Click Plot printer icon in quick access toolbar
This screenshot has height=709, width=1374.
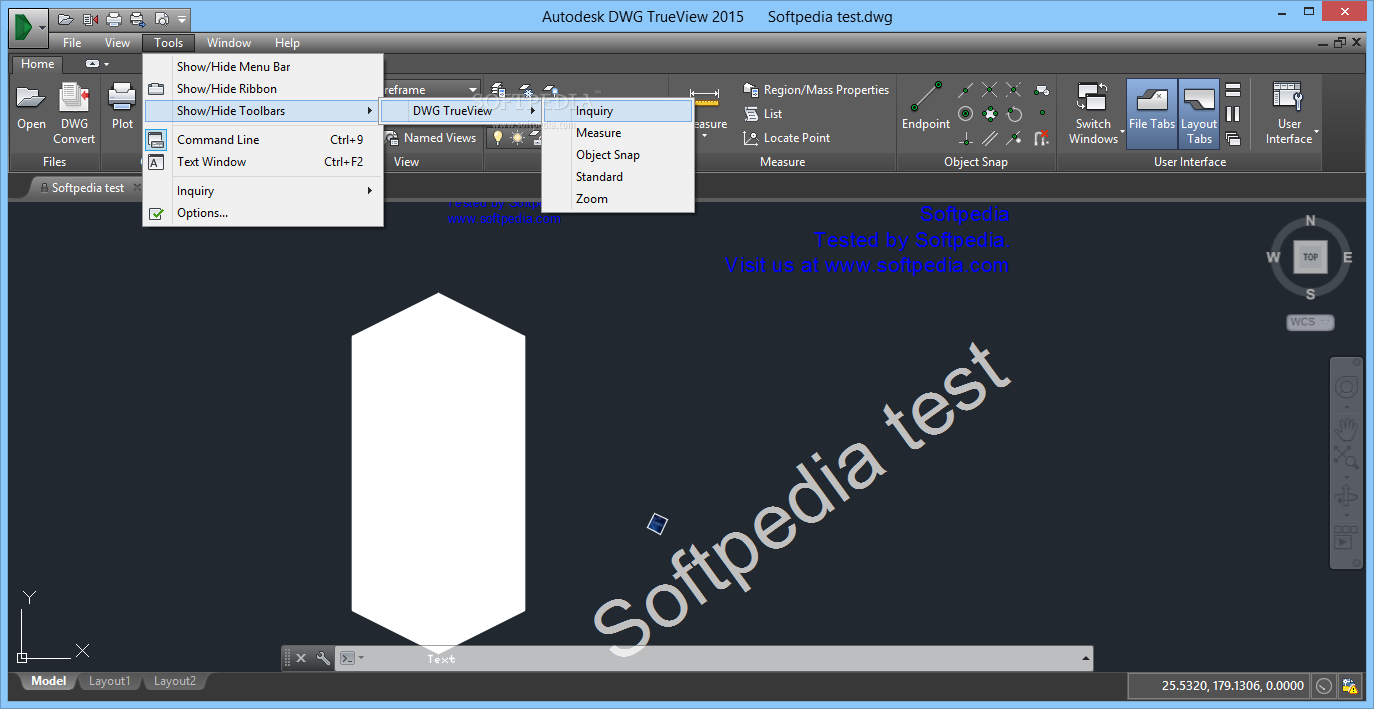click(114, 18)
